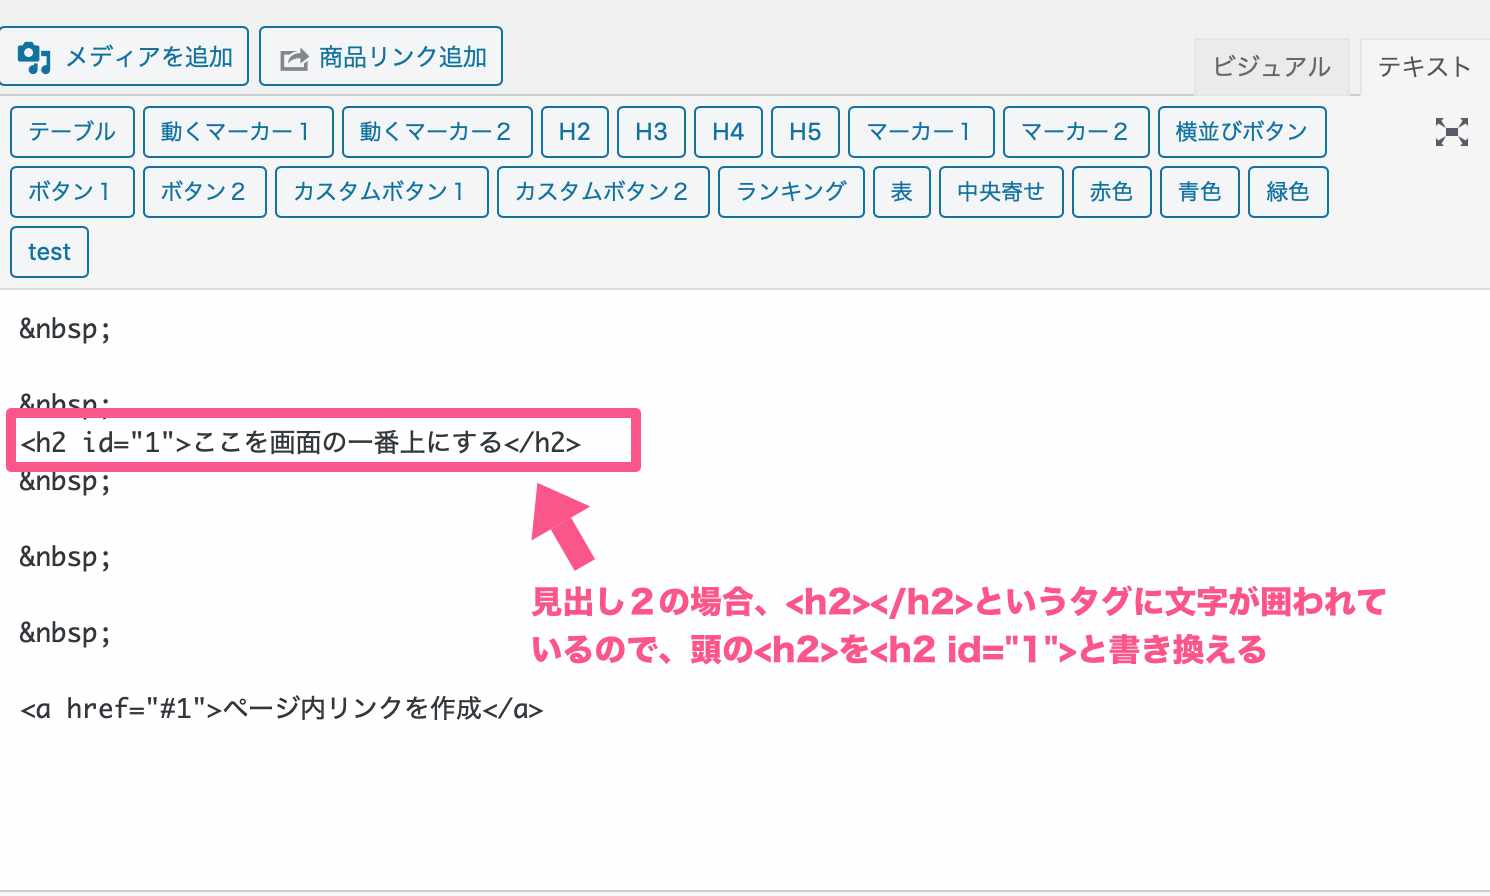Viewport: 1490px width, 896px height.
Task: Insert an H2 heading tag
Action: [x=575, y=132]
